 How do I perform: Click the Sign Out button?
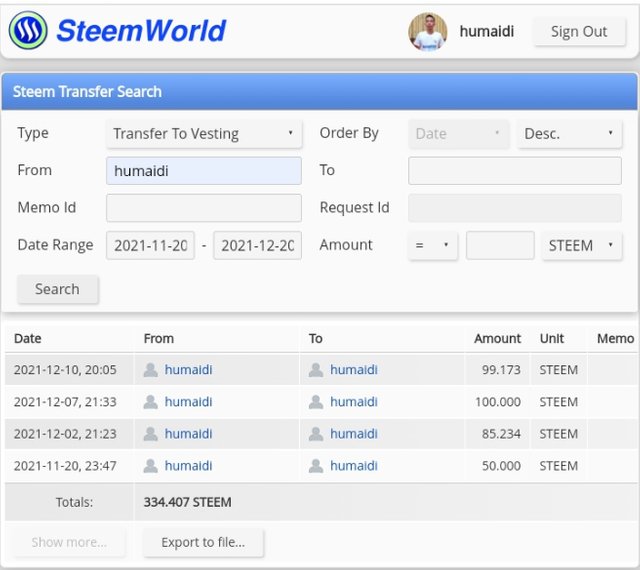coord(579,32)
